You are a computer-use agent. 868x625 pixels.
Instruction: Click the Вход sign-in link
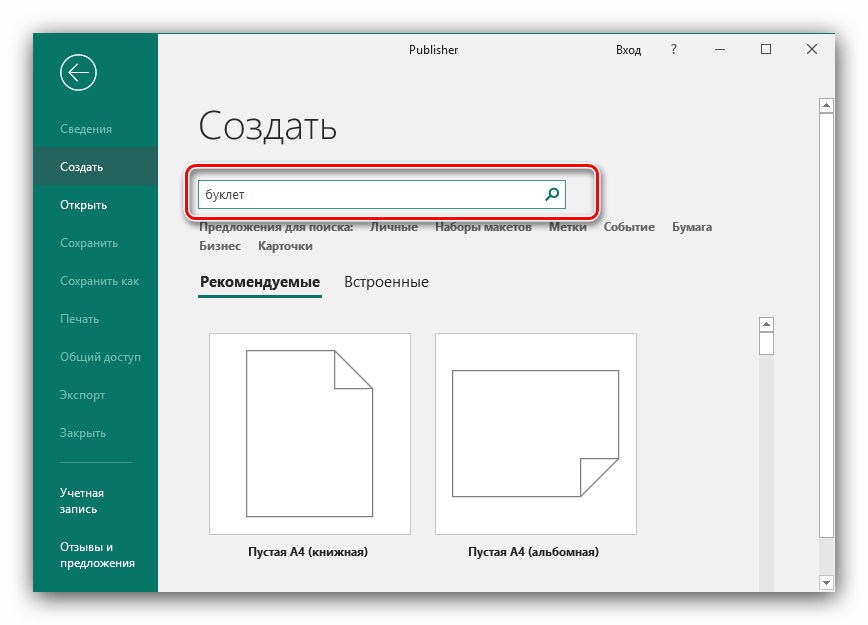tap(628, 49)
